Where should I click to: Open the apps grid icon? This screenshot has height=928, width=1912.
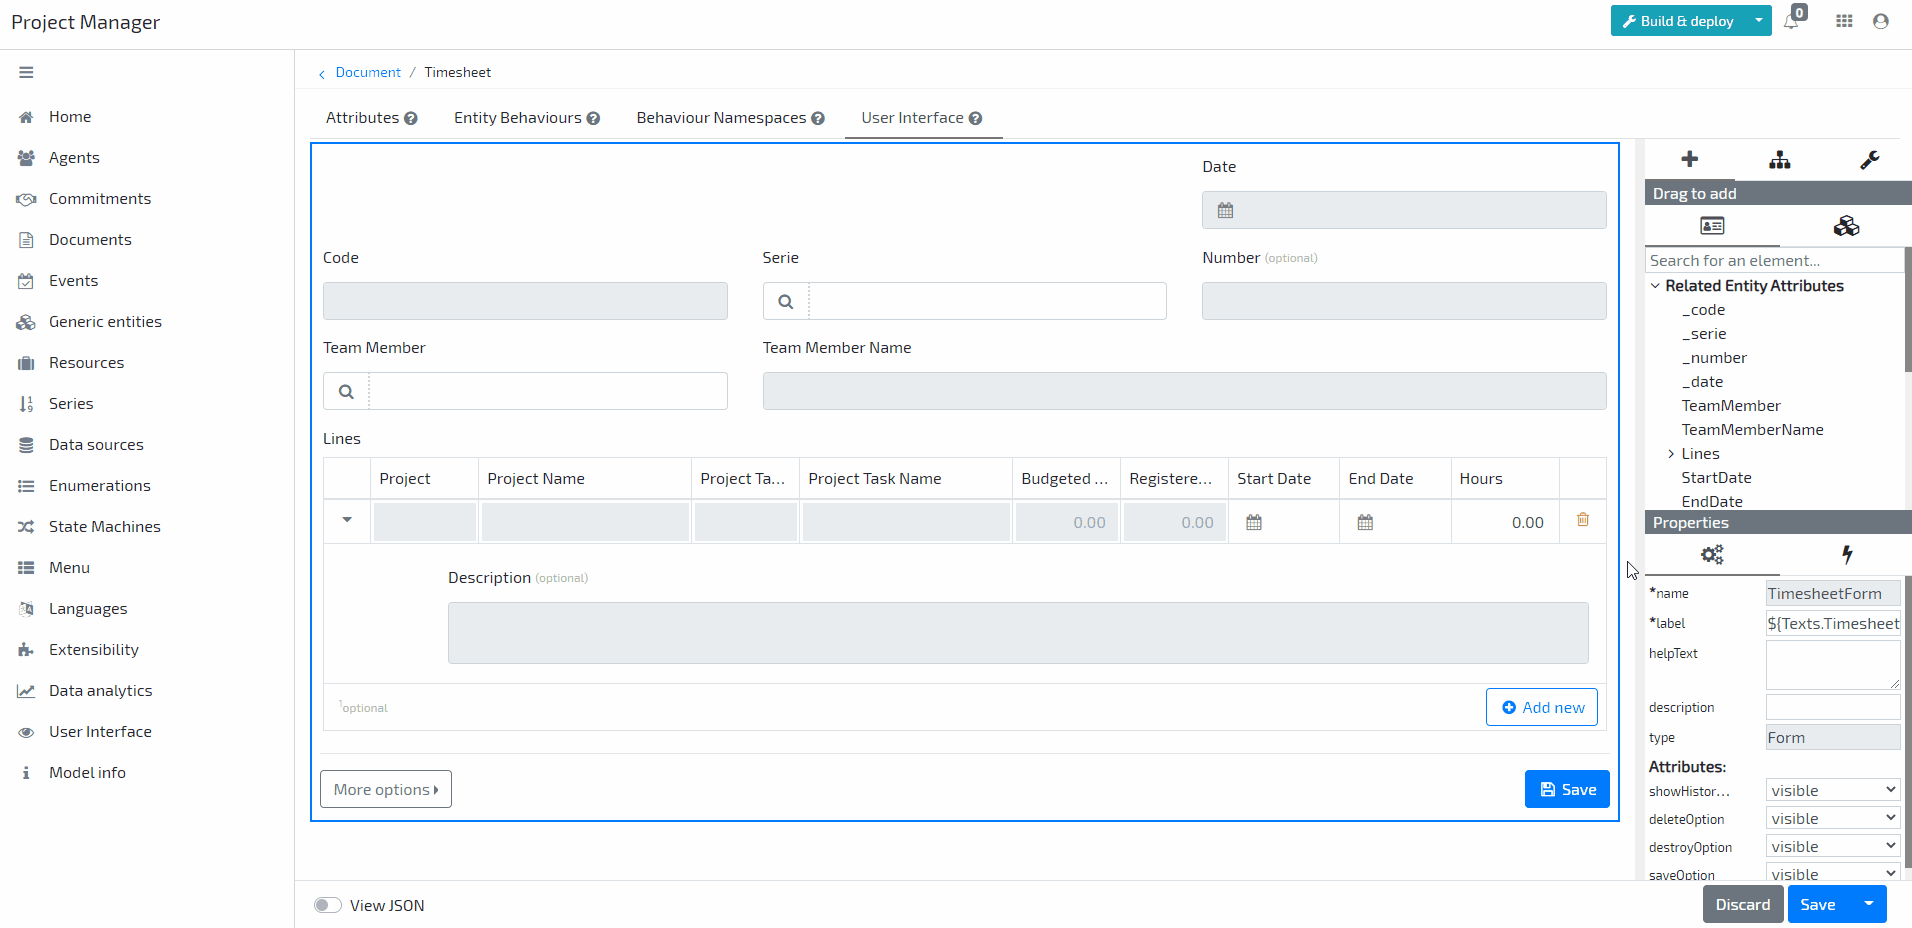tap(1844, 21)
